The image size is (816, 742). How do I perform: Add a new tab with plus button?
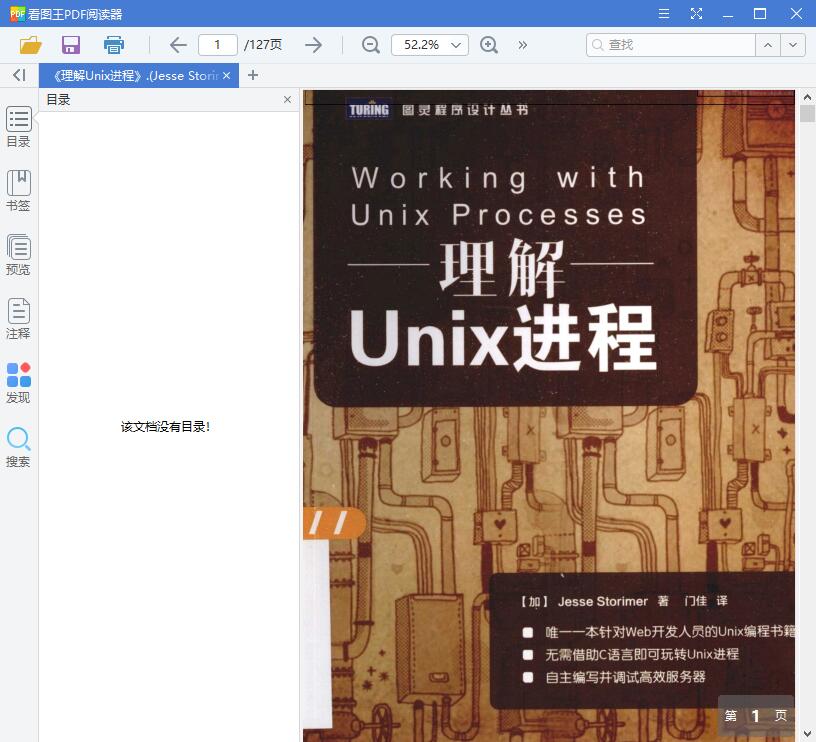253,75
